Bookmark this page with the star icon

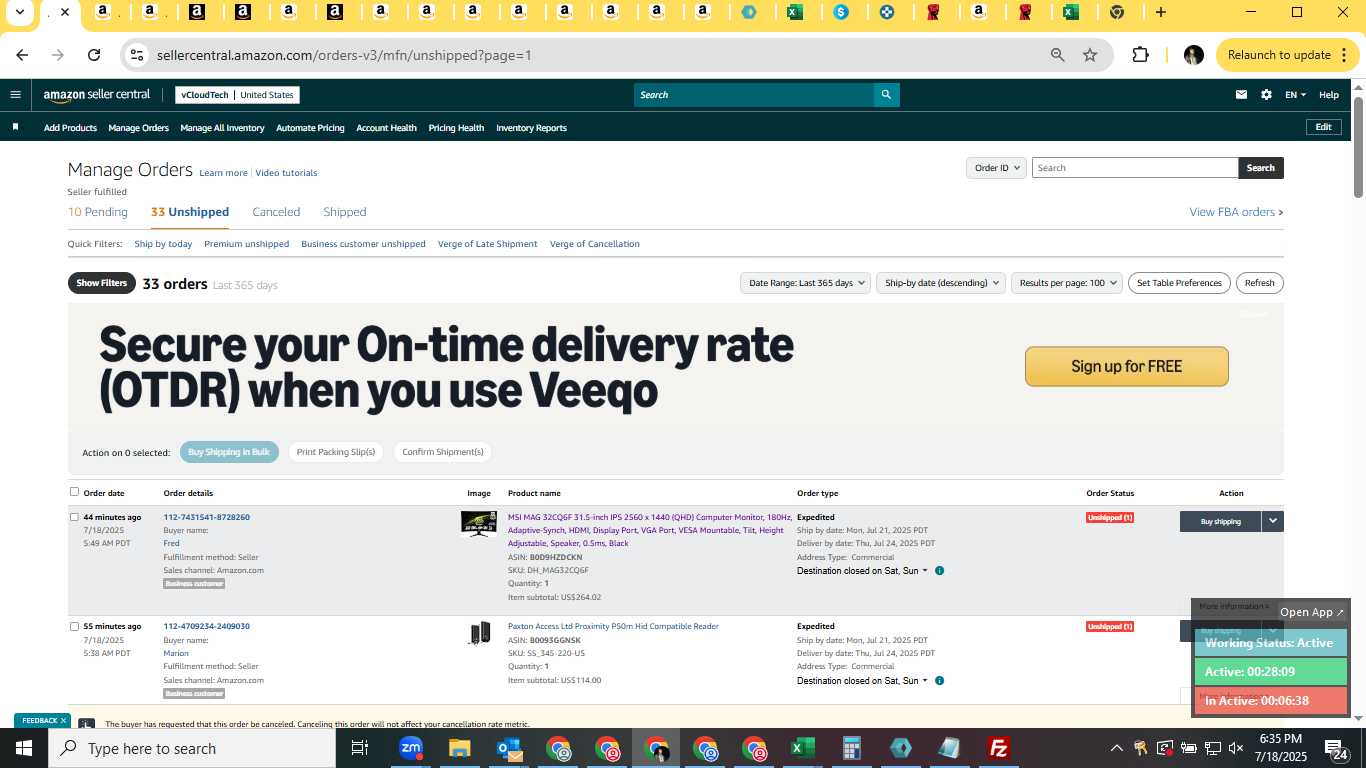pos(1090,55)
